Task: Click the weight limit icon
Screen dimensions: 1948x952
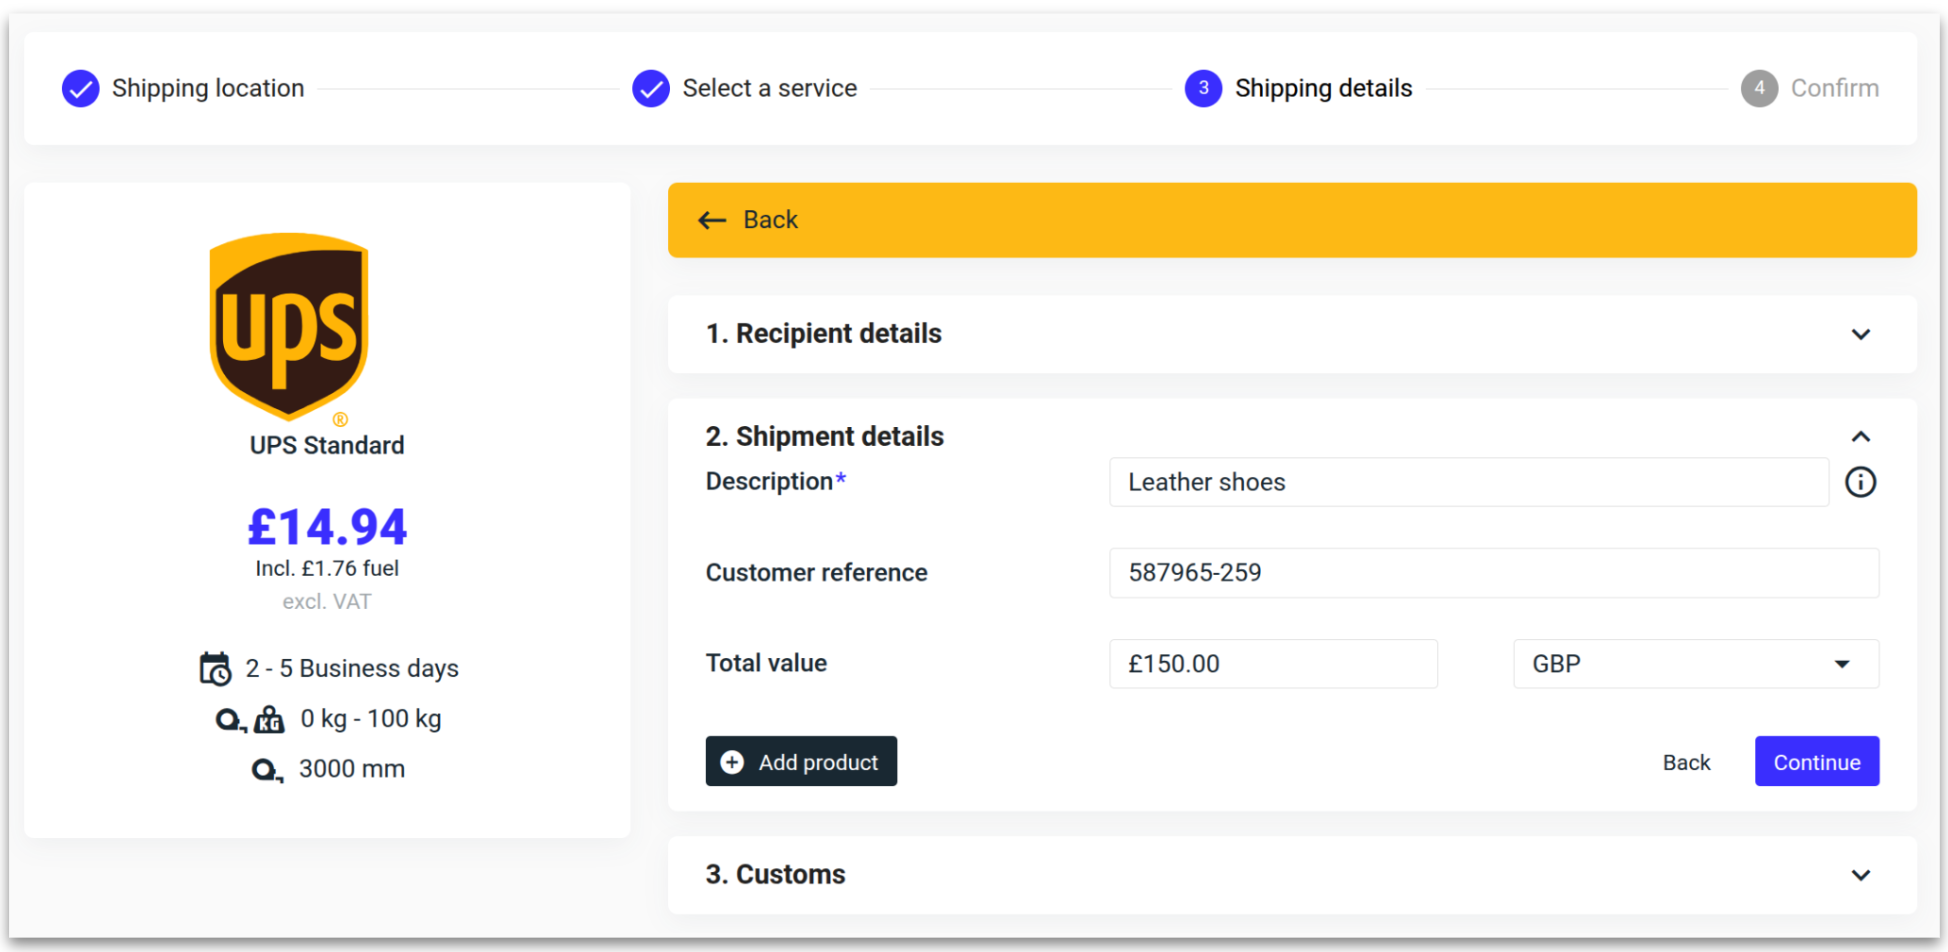Action: pos(269,719)
